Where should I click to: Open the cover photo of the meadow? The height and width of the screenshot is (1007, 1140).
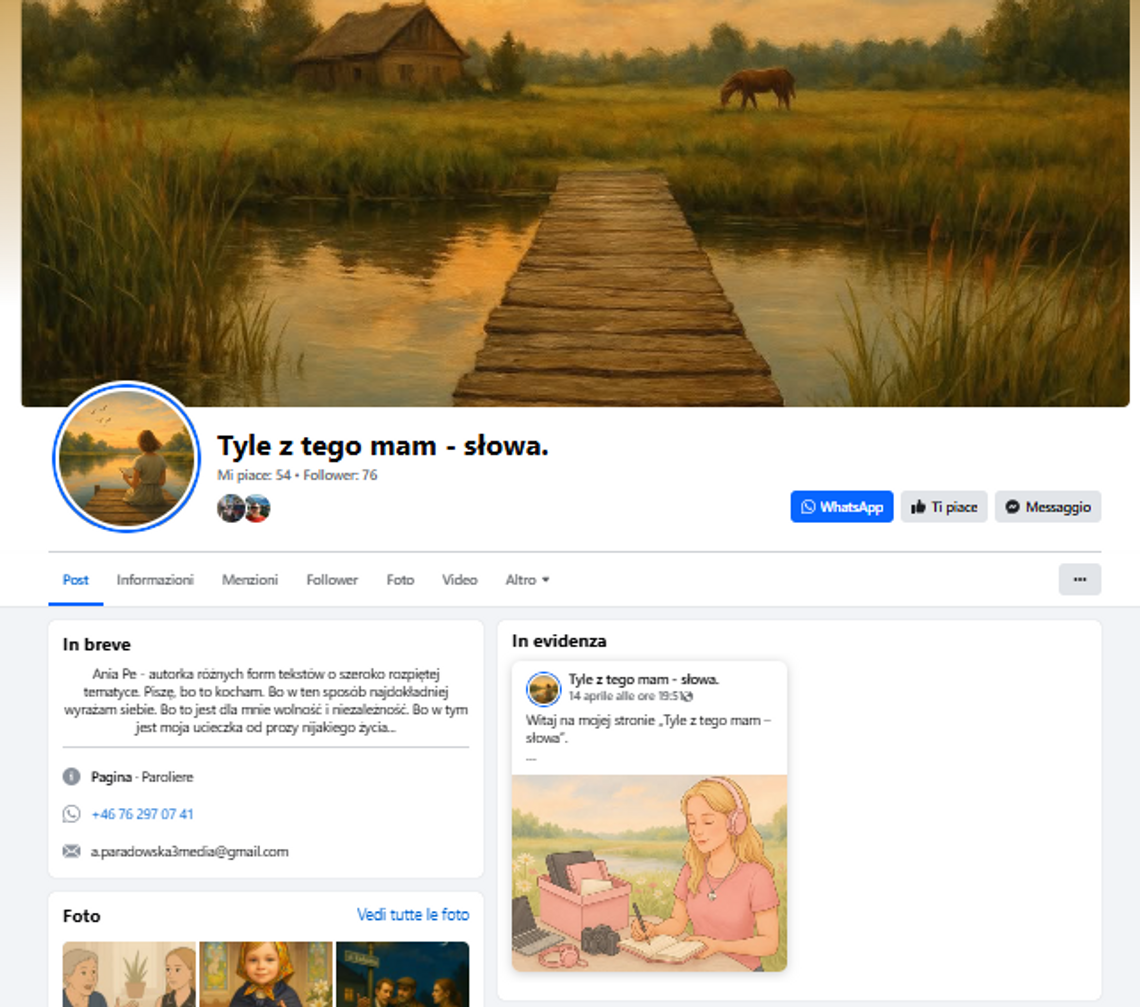(575, 200)
